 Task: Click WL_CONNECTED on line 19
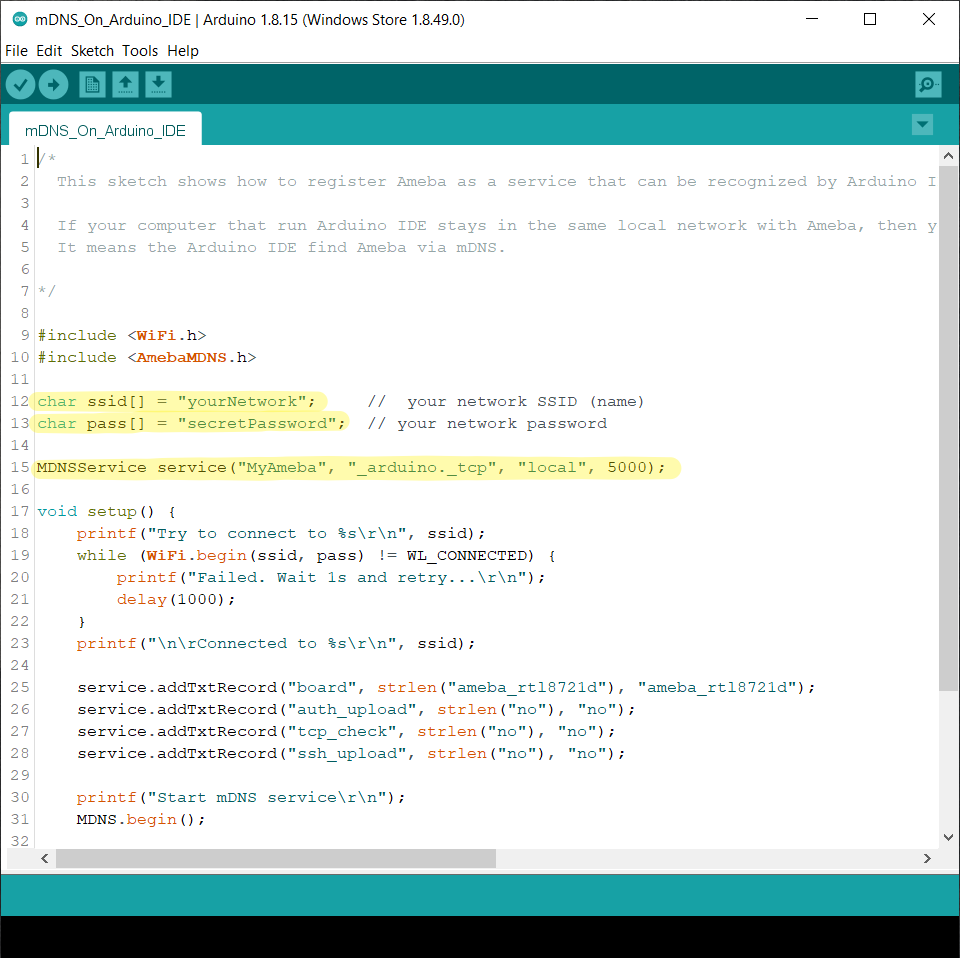[x=467, y=556]
